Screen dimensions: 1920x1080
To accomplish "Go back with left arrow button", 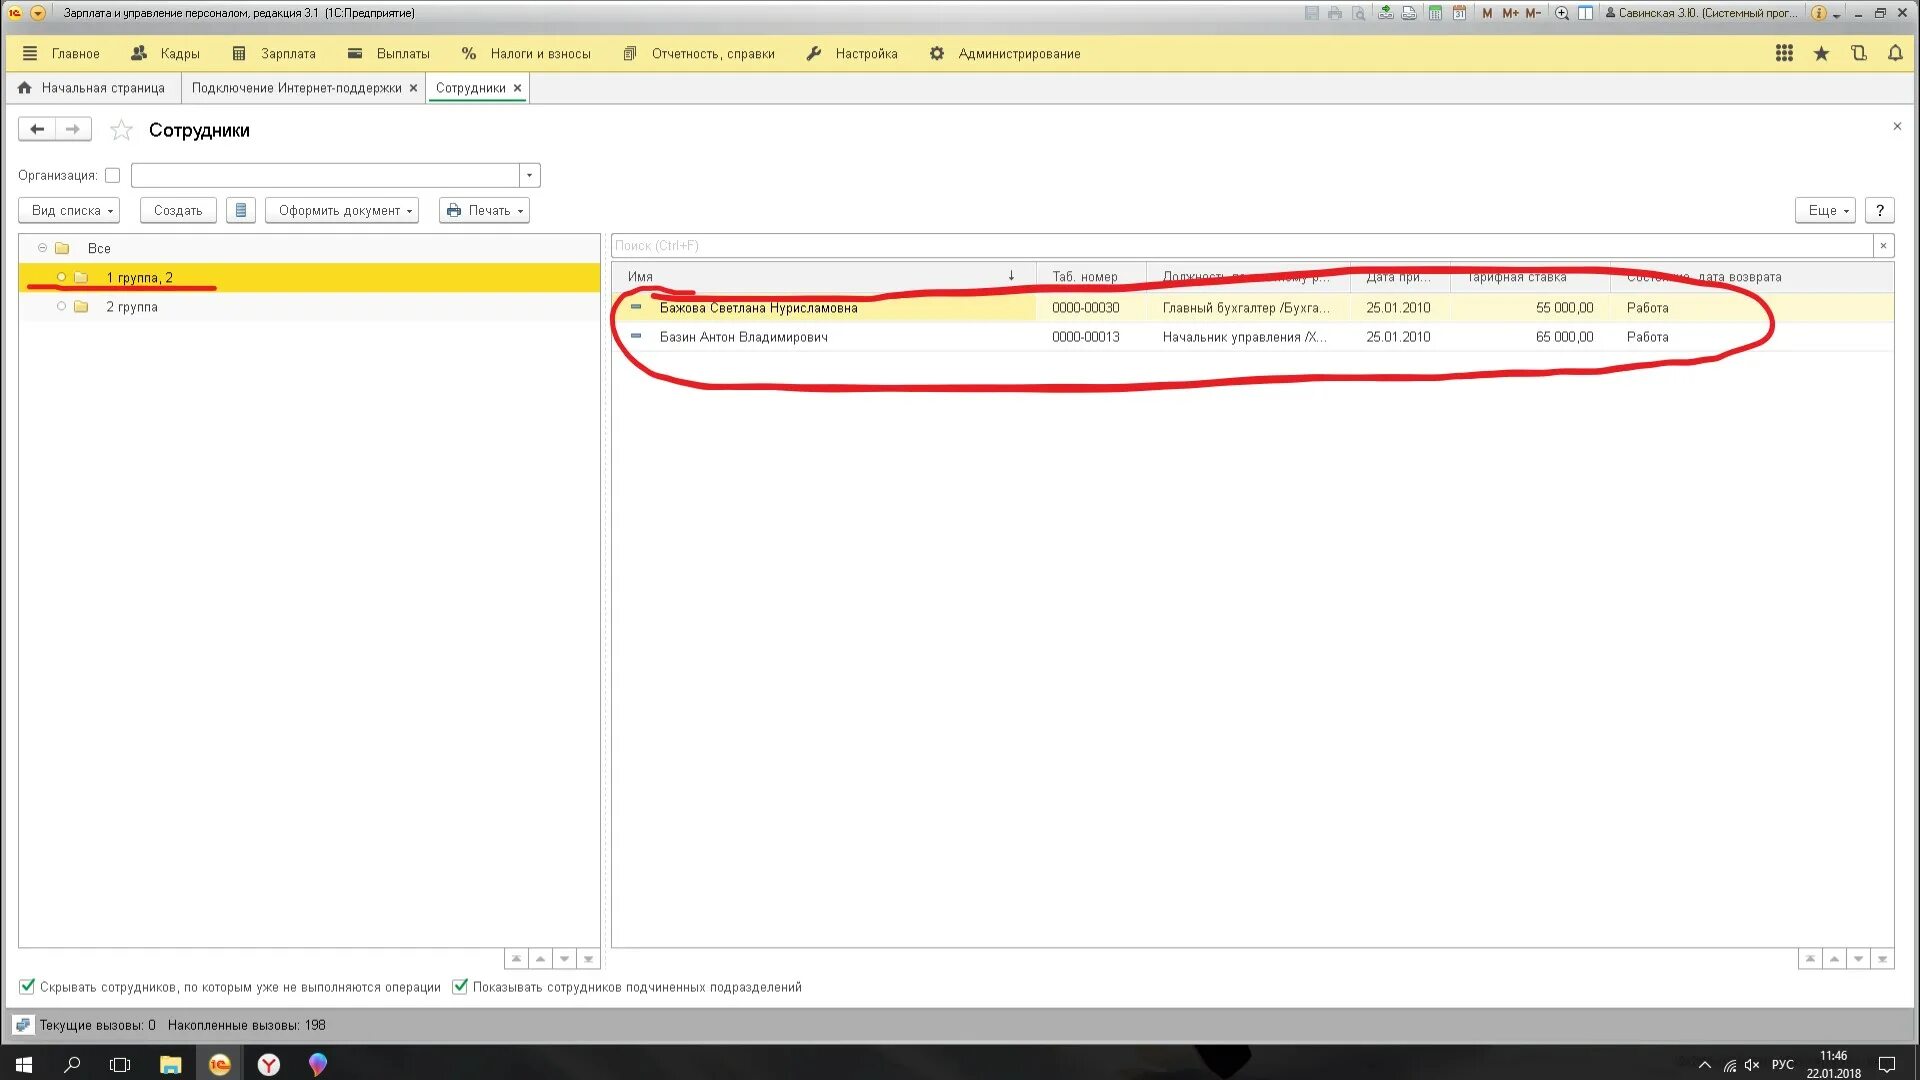I will point(37,130).
